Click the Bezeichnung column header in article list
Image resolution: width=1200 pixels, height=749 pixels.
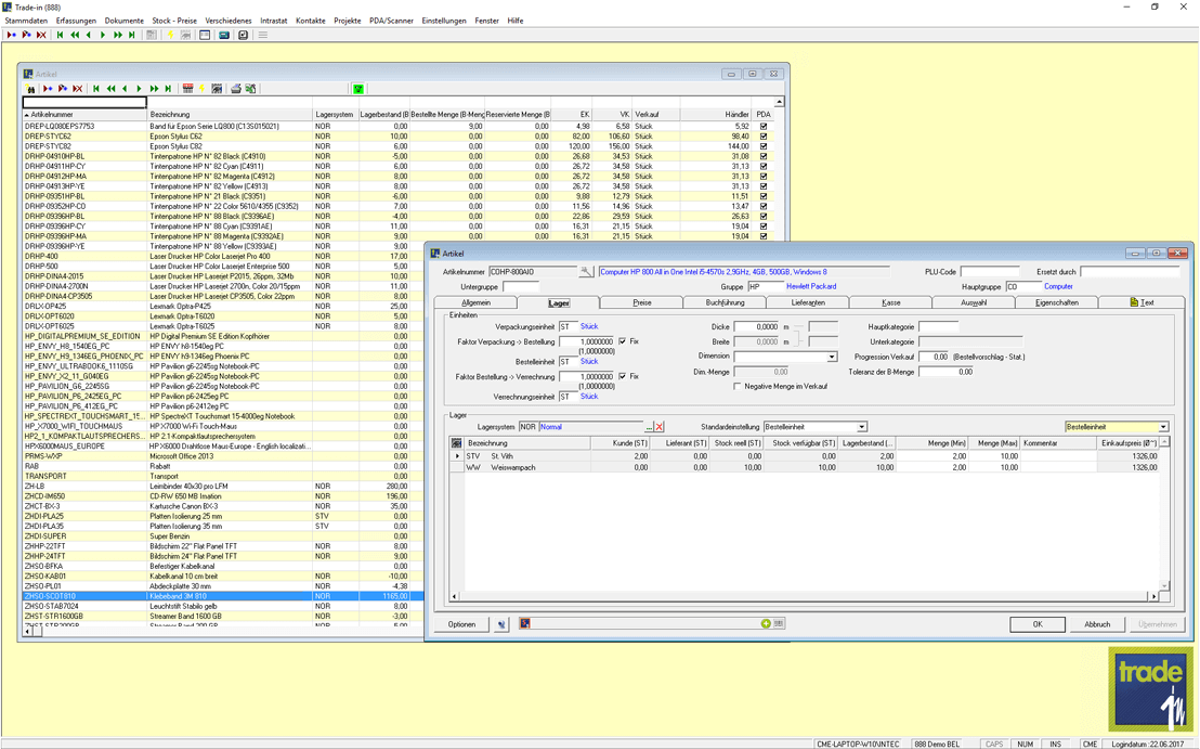[229, 115]
